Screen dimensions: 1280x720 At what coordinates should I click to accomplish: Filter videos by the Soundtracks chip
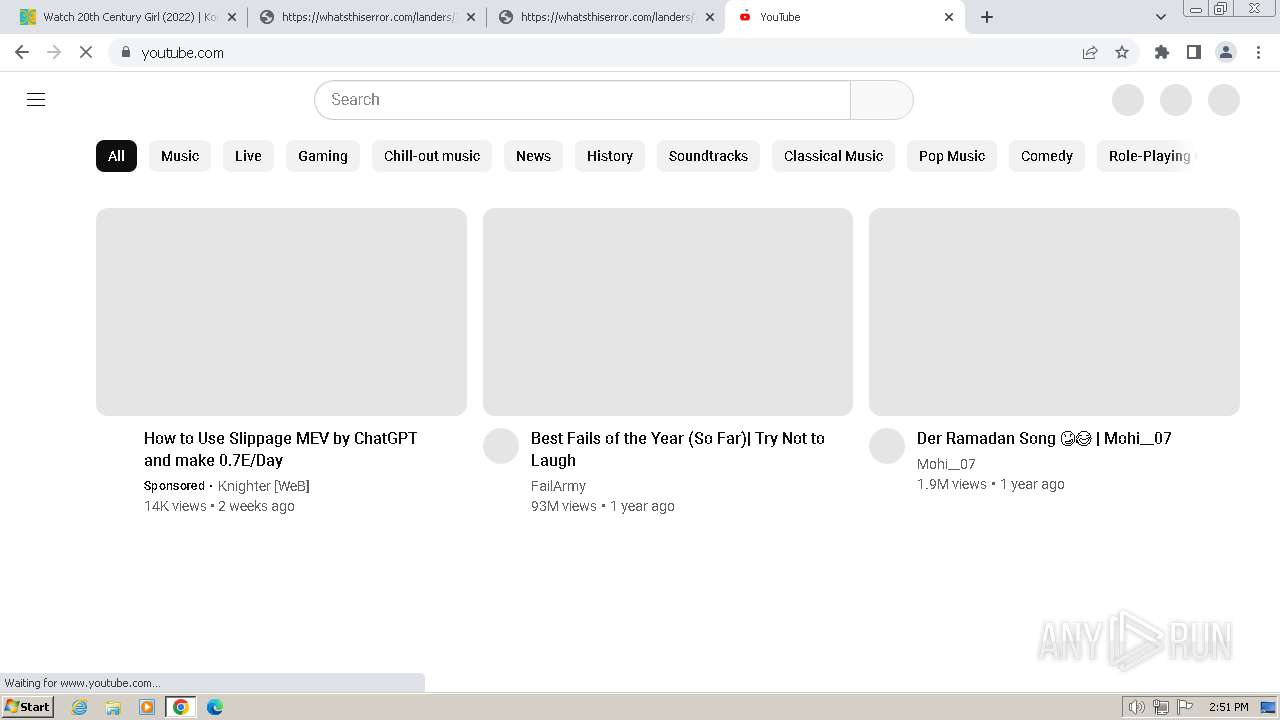(708, 156)
